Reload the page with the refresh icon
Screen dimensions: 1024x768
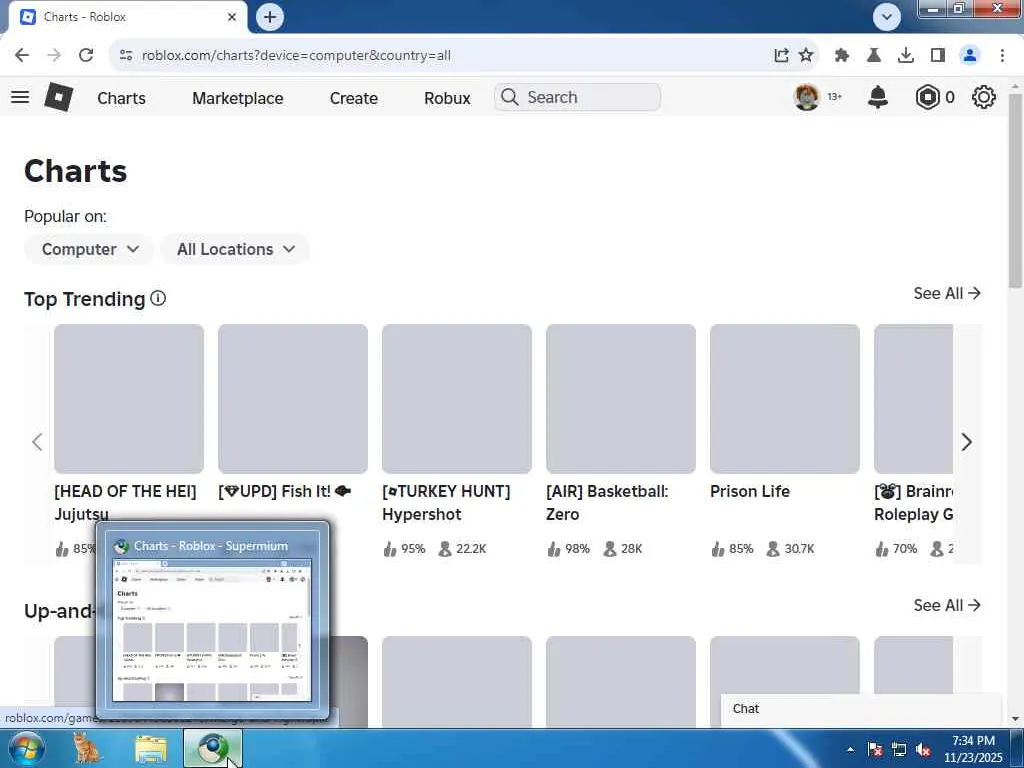tap(86, 55)
